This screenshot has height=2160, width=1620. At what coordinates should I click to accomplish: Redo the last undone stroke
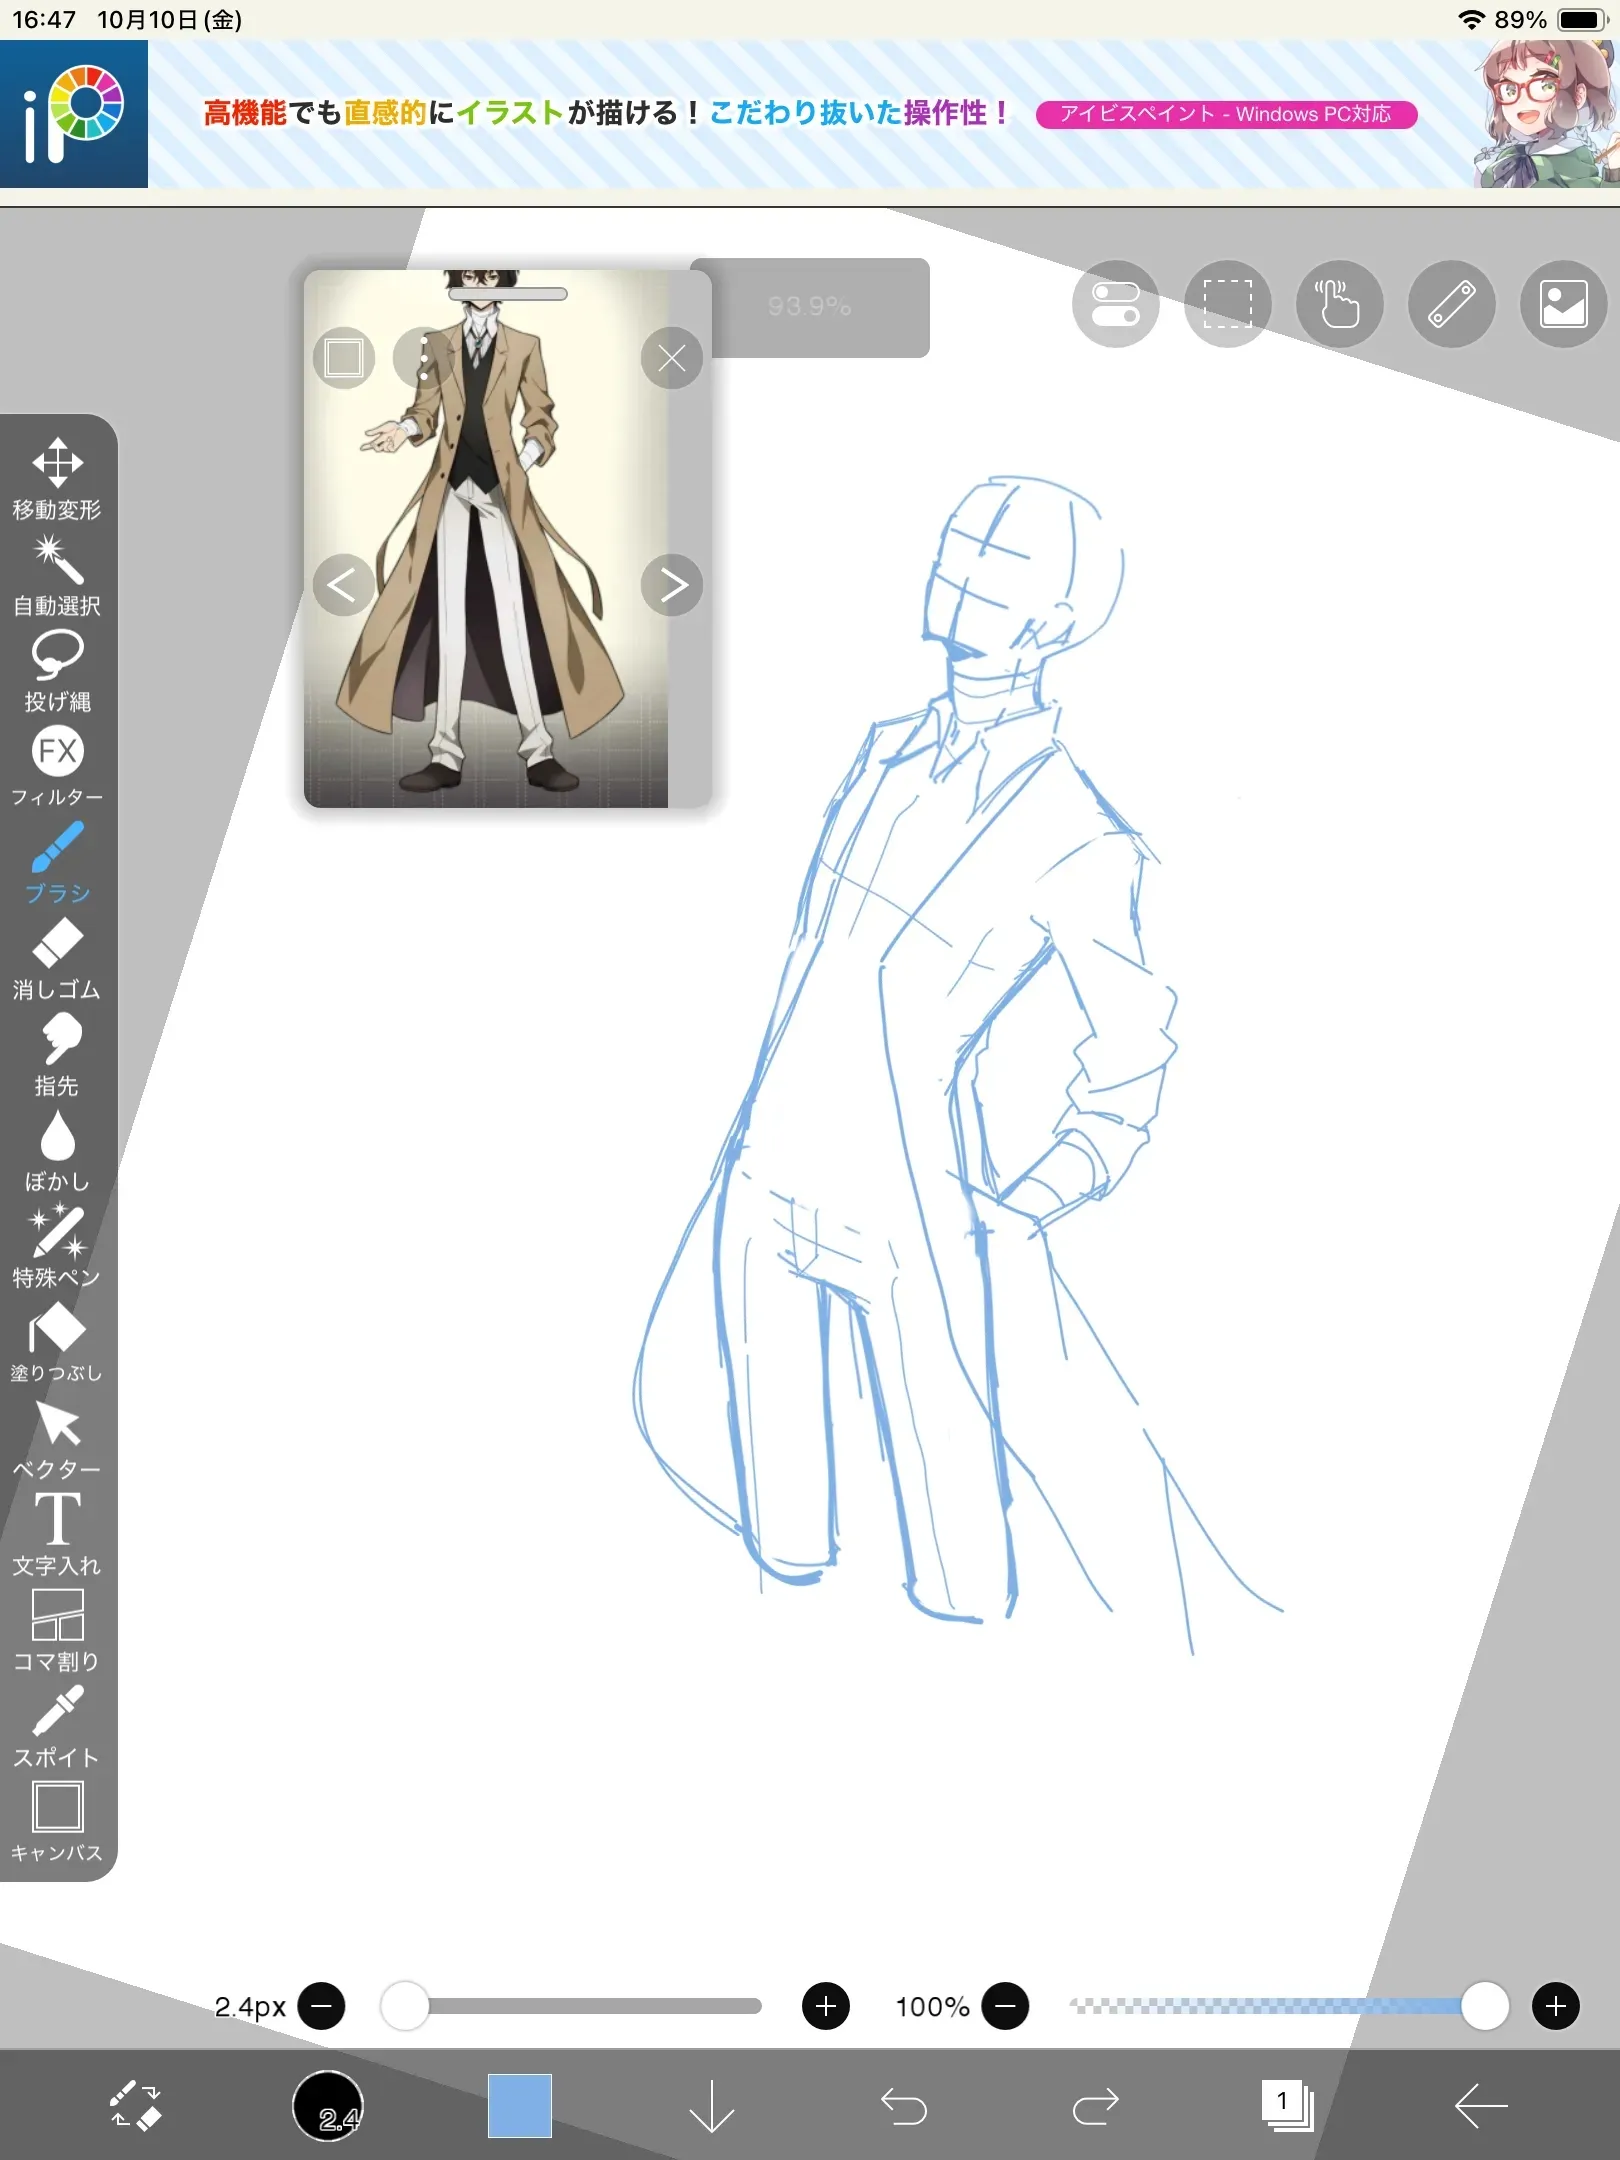pyautogui.click(x=1096, y=2106)
